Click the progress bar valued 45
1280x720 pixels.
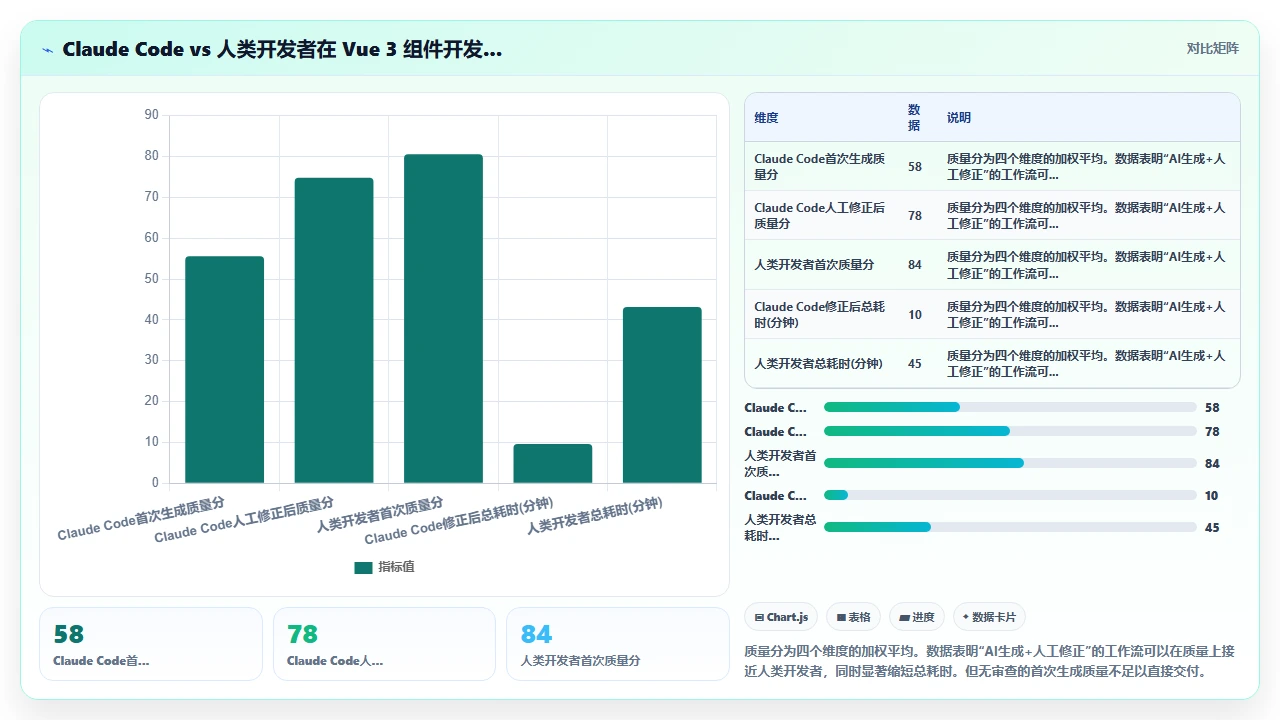(x=1010, y=527)
